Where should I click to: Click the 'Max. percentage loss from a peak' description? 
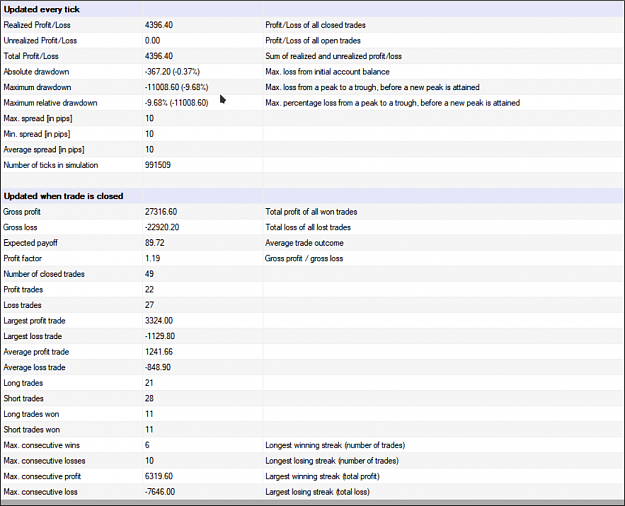(393, 103)
